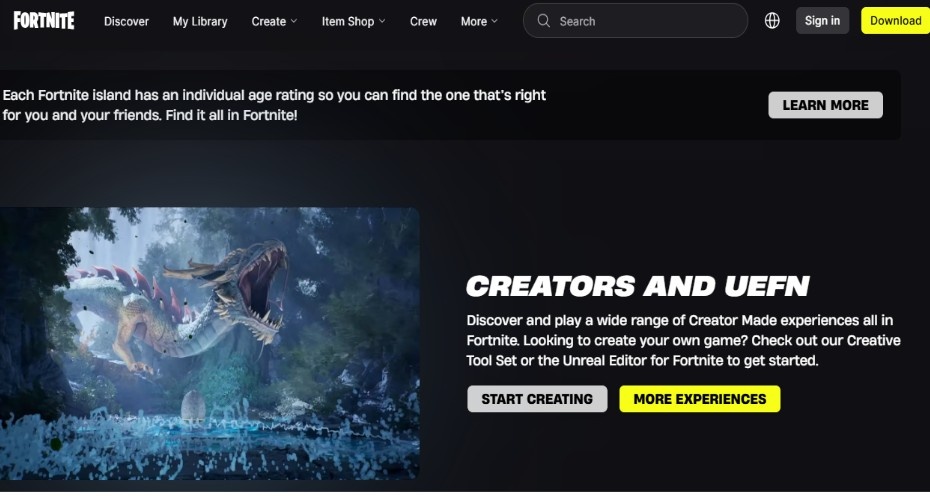Click the More Experiences button
The height and width of the screenshot is (496, 930).
pos(700,399)
